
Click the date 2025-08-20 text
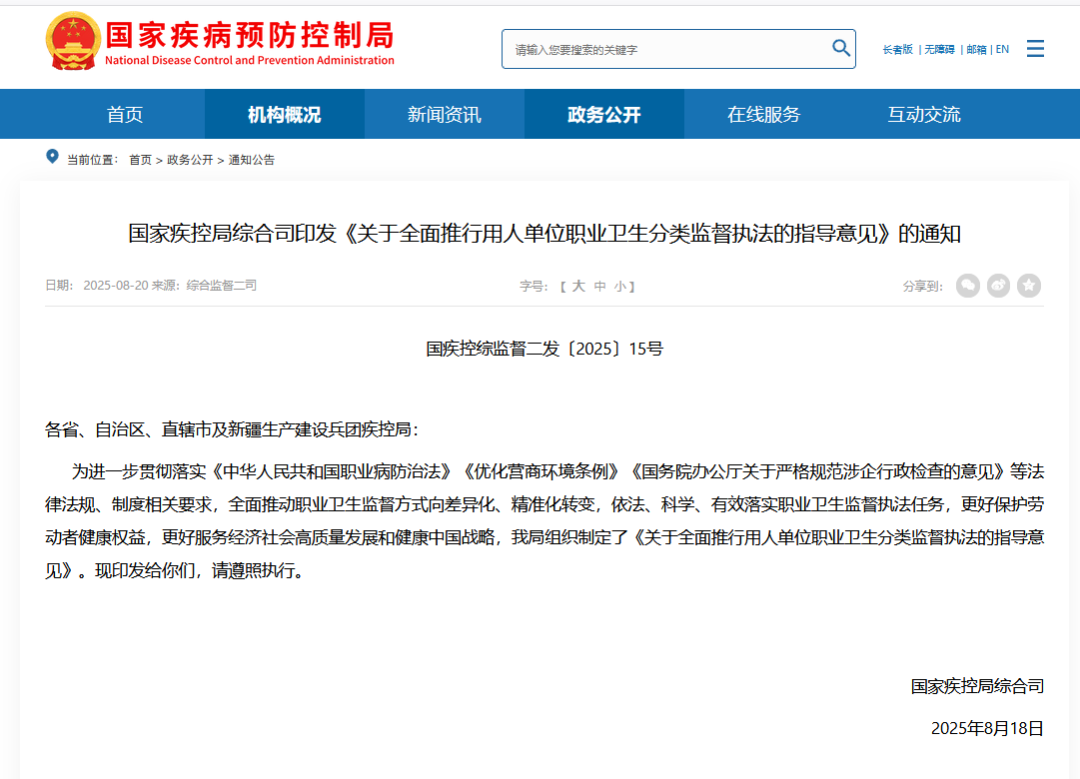pos(116,285)
